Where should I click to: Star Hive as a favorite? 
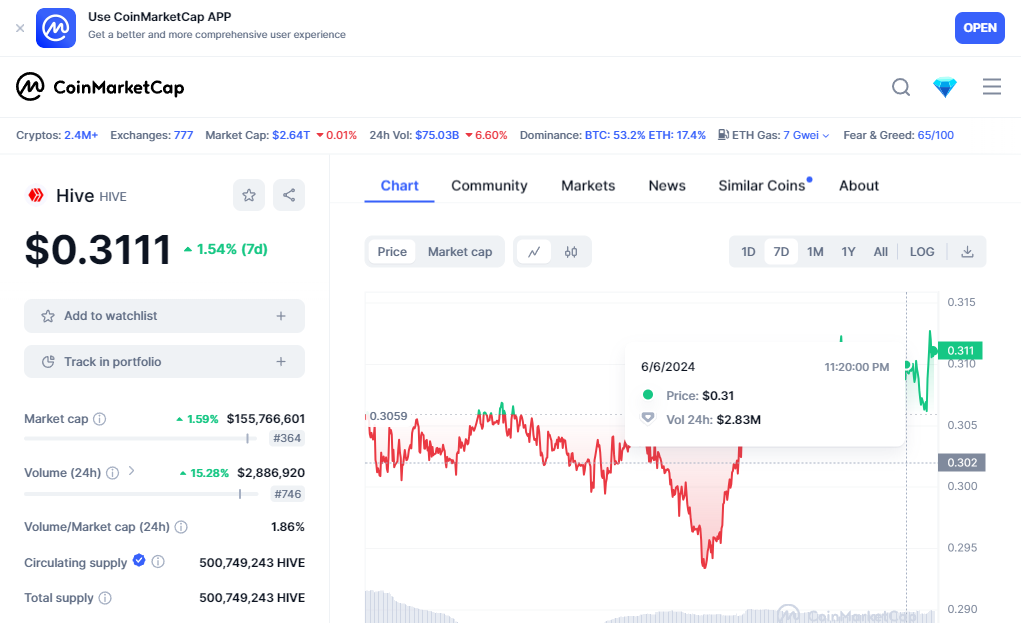pos(249,195)
